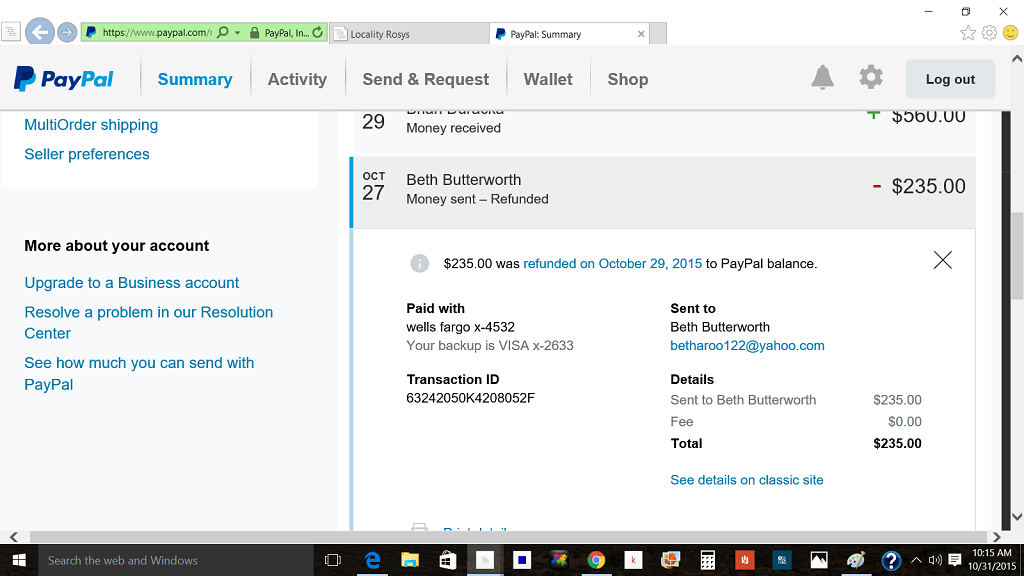Image resolution: width=1024 pixels, height=576 pixels.
Task: Close the transaction details panel
Action: pos(942,260)
